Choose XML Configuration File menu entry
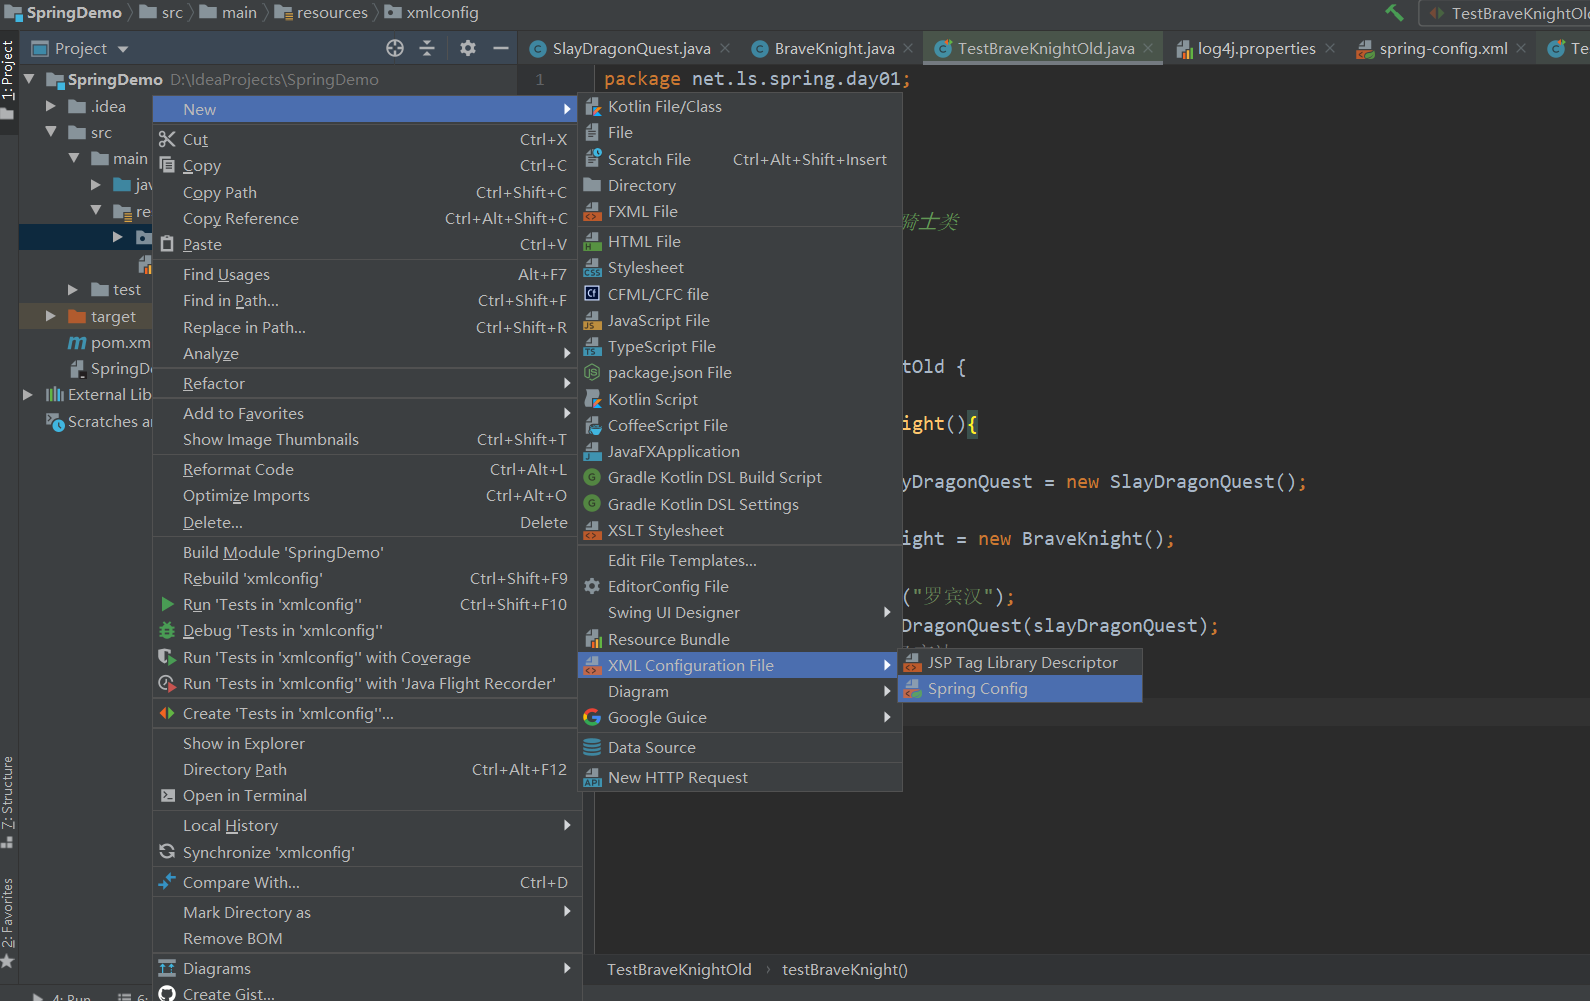This screenshot has height=1001, width=1590. tap(740, 665)
